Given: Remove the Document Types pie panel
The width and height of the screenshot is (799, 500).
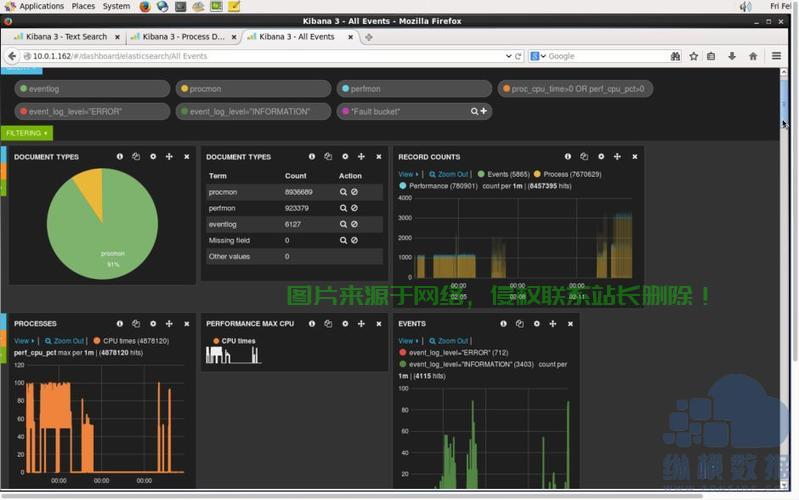Looking at the screenshot, I should (x=187, y=156).
